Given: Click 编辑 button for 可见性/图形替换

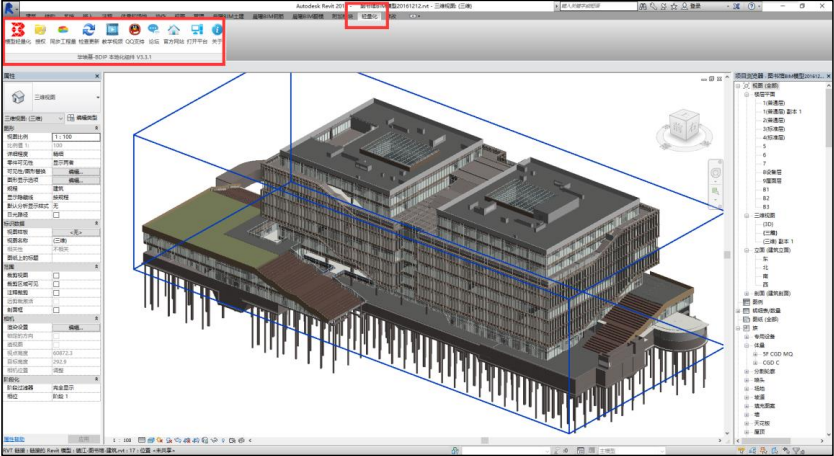Looking at the screenshot, I should point(76,171).
